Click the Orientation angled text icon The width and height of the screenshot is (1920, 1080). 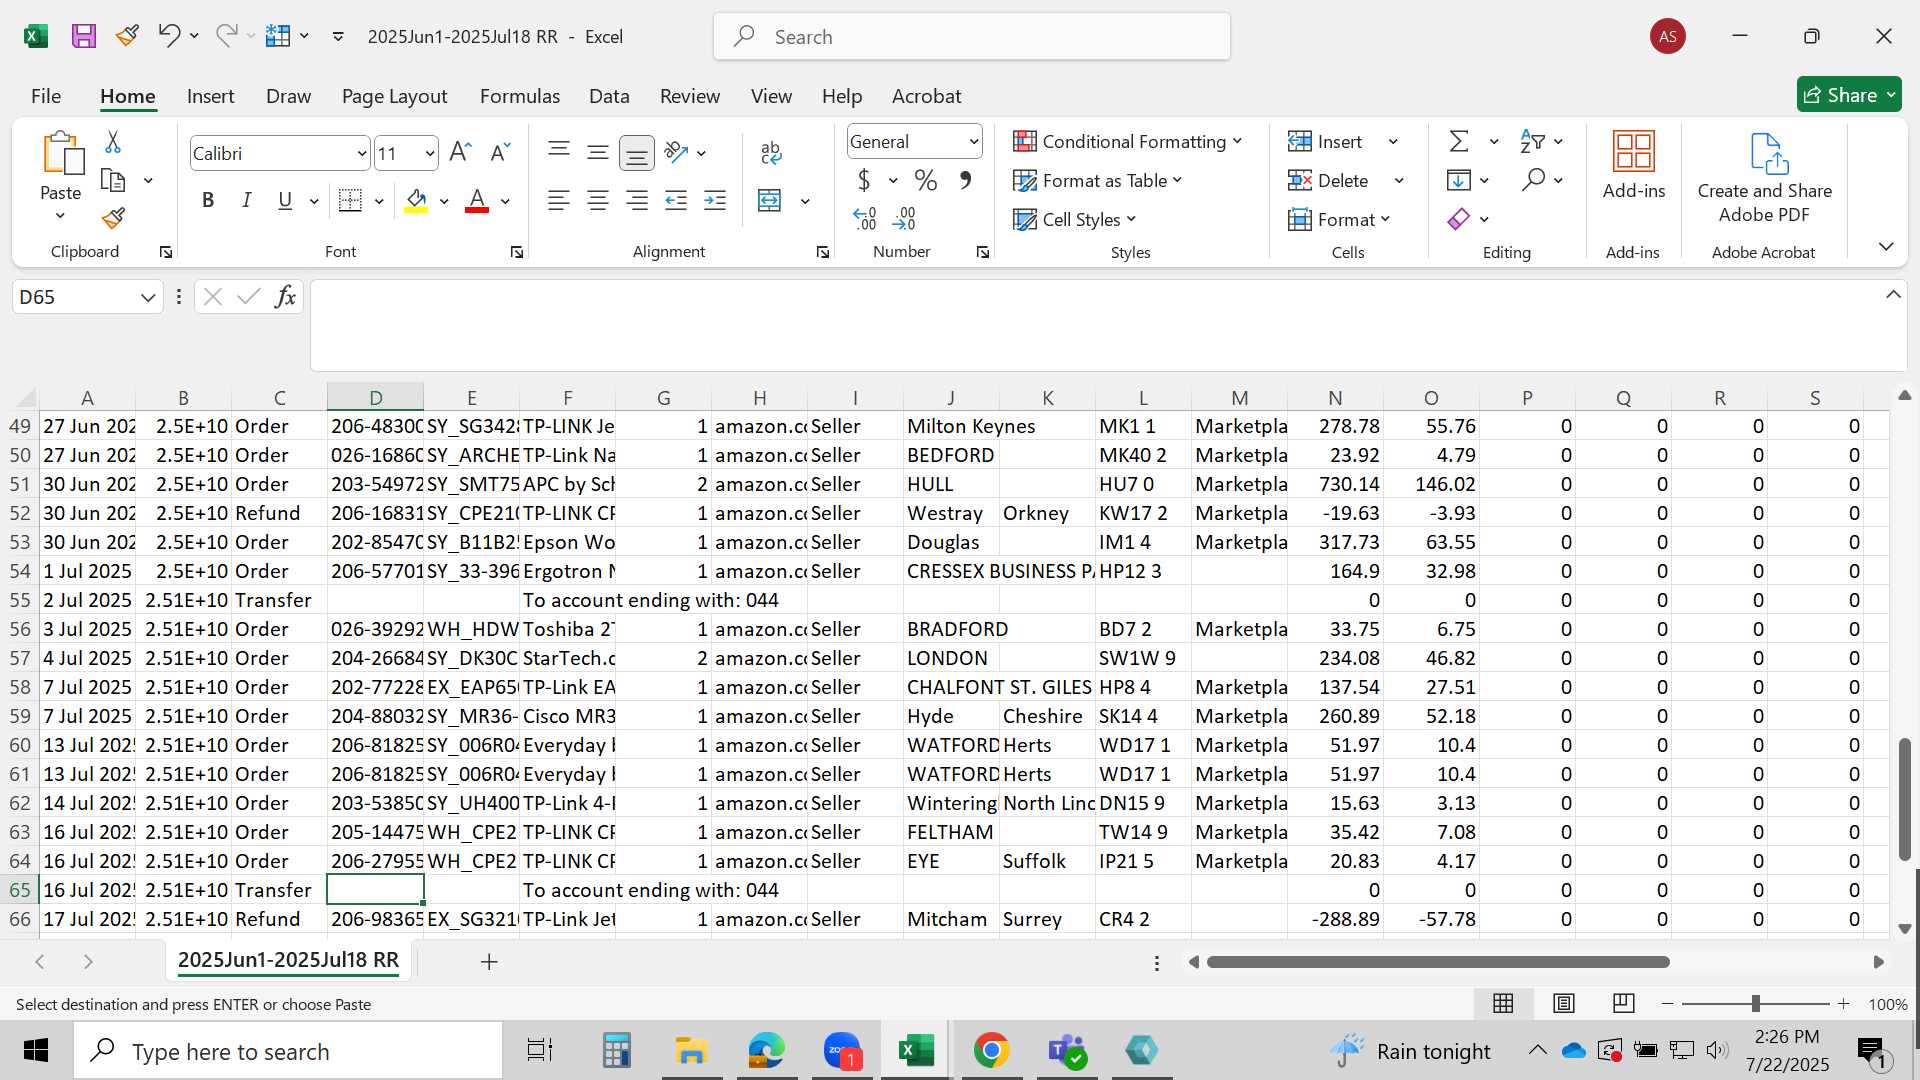(677, 152)
